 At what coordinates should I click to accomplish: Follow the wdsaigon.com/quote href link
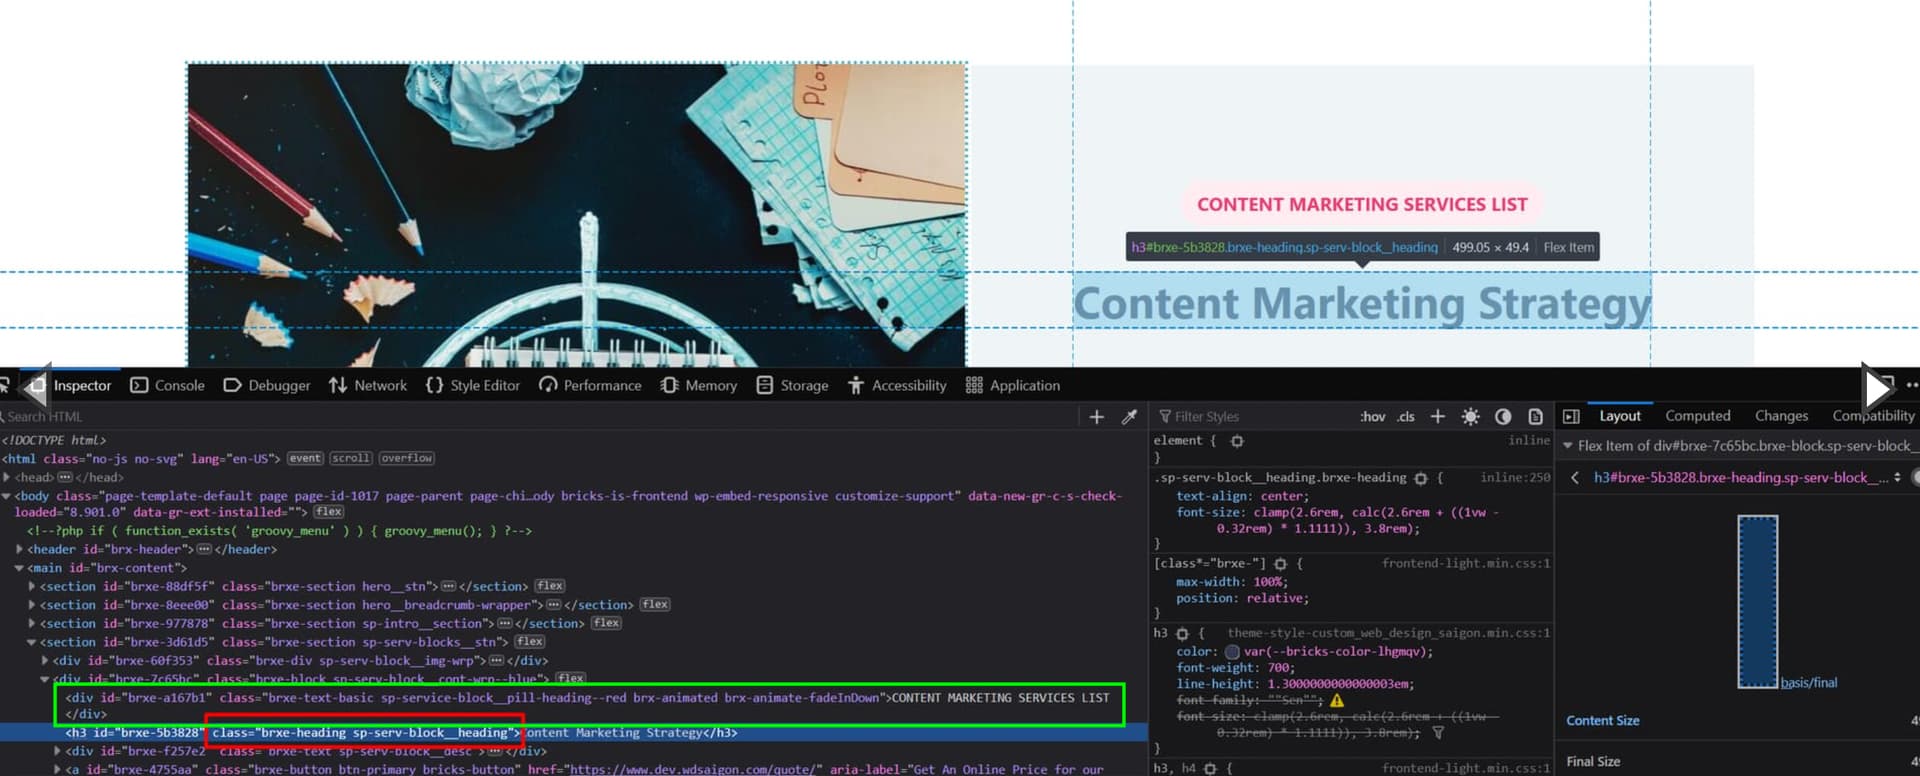695,769
